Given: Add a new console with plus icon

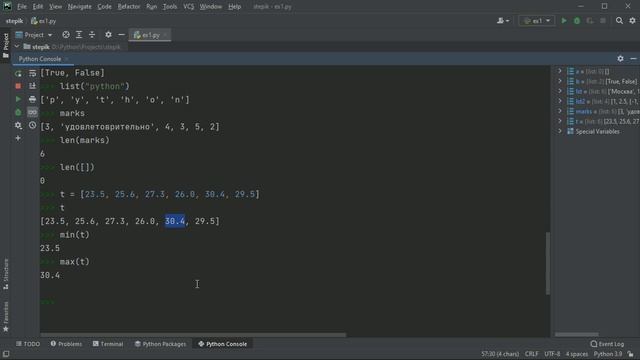Looking at the screenshot, I should click(18, 138).
